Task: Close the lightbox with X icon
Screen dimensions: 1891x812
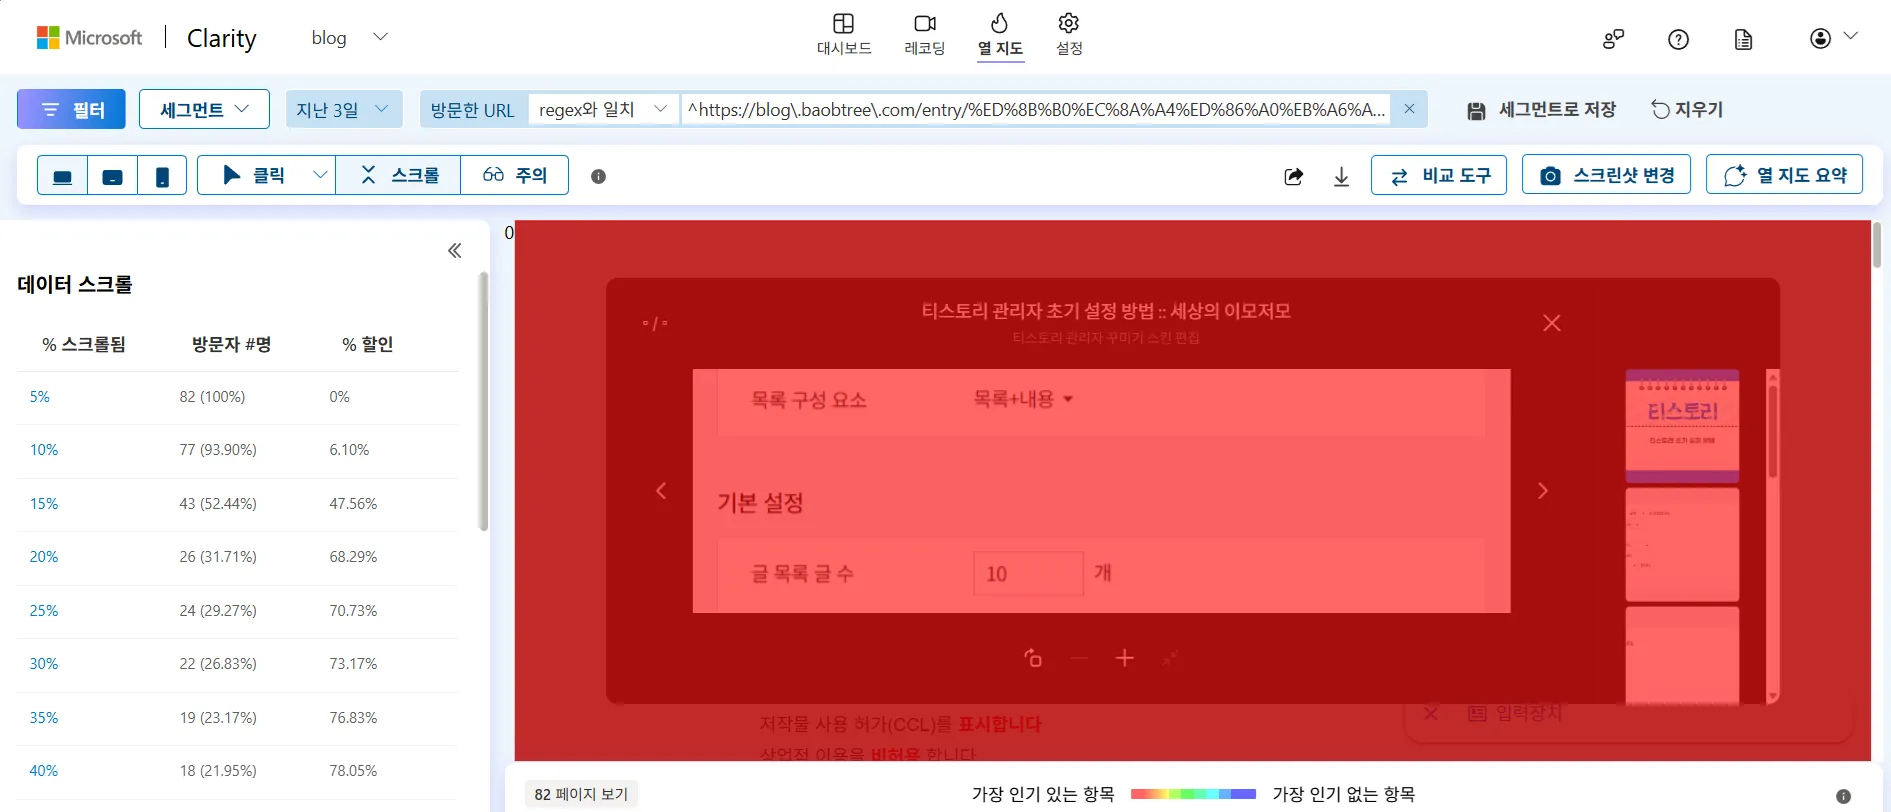Action: click(1551, 323)
